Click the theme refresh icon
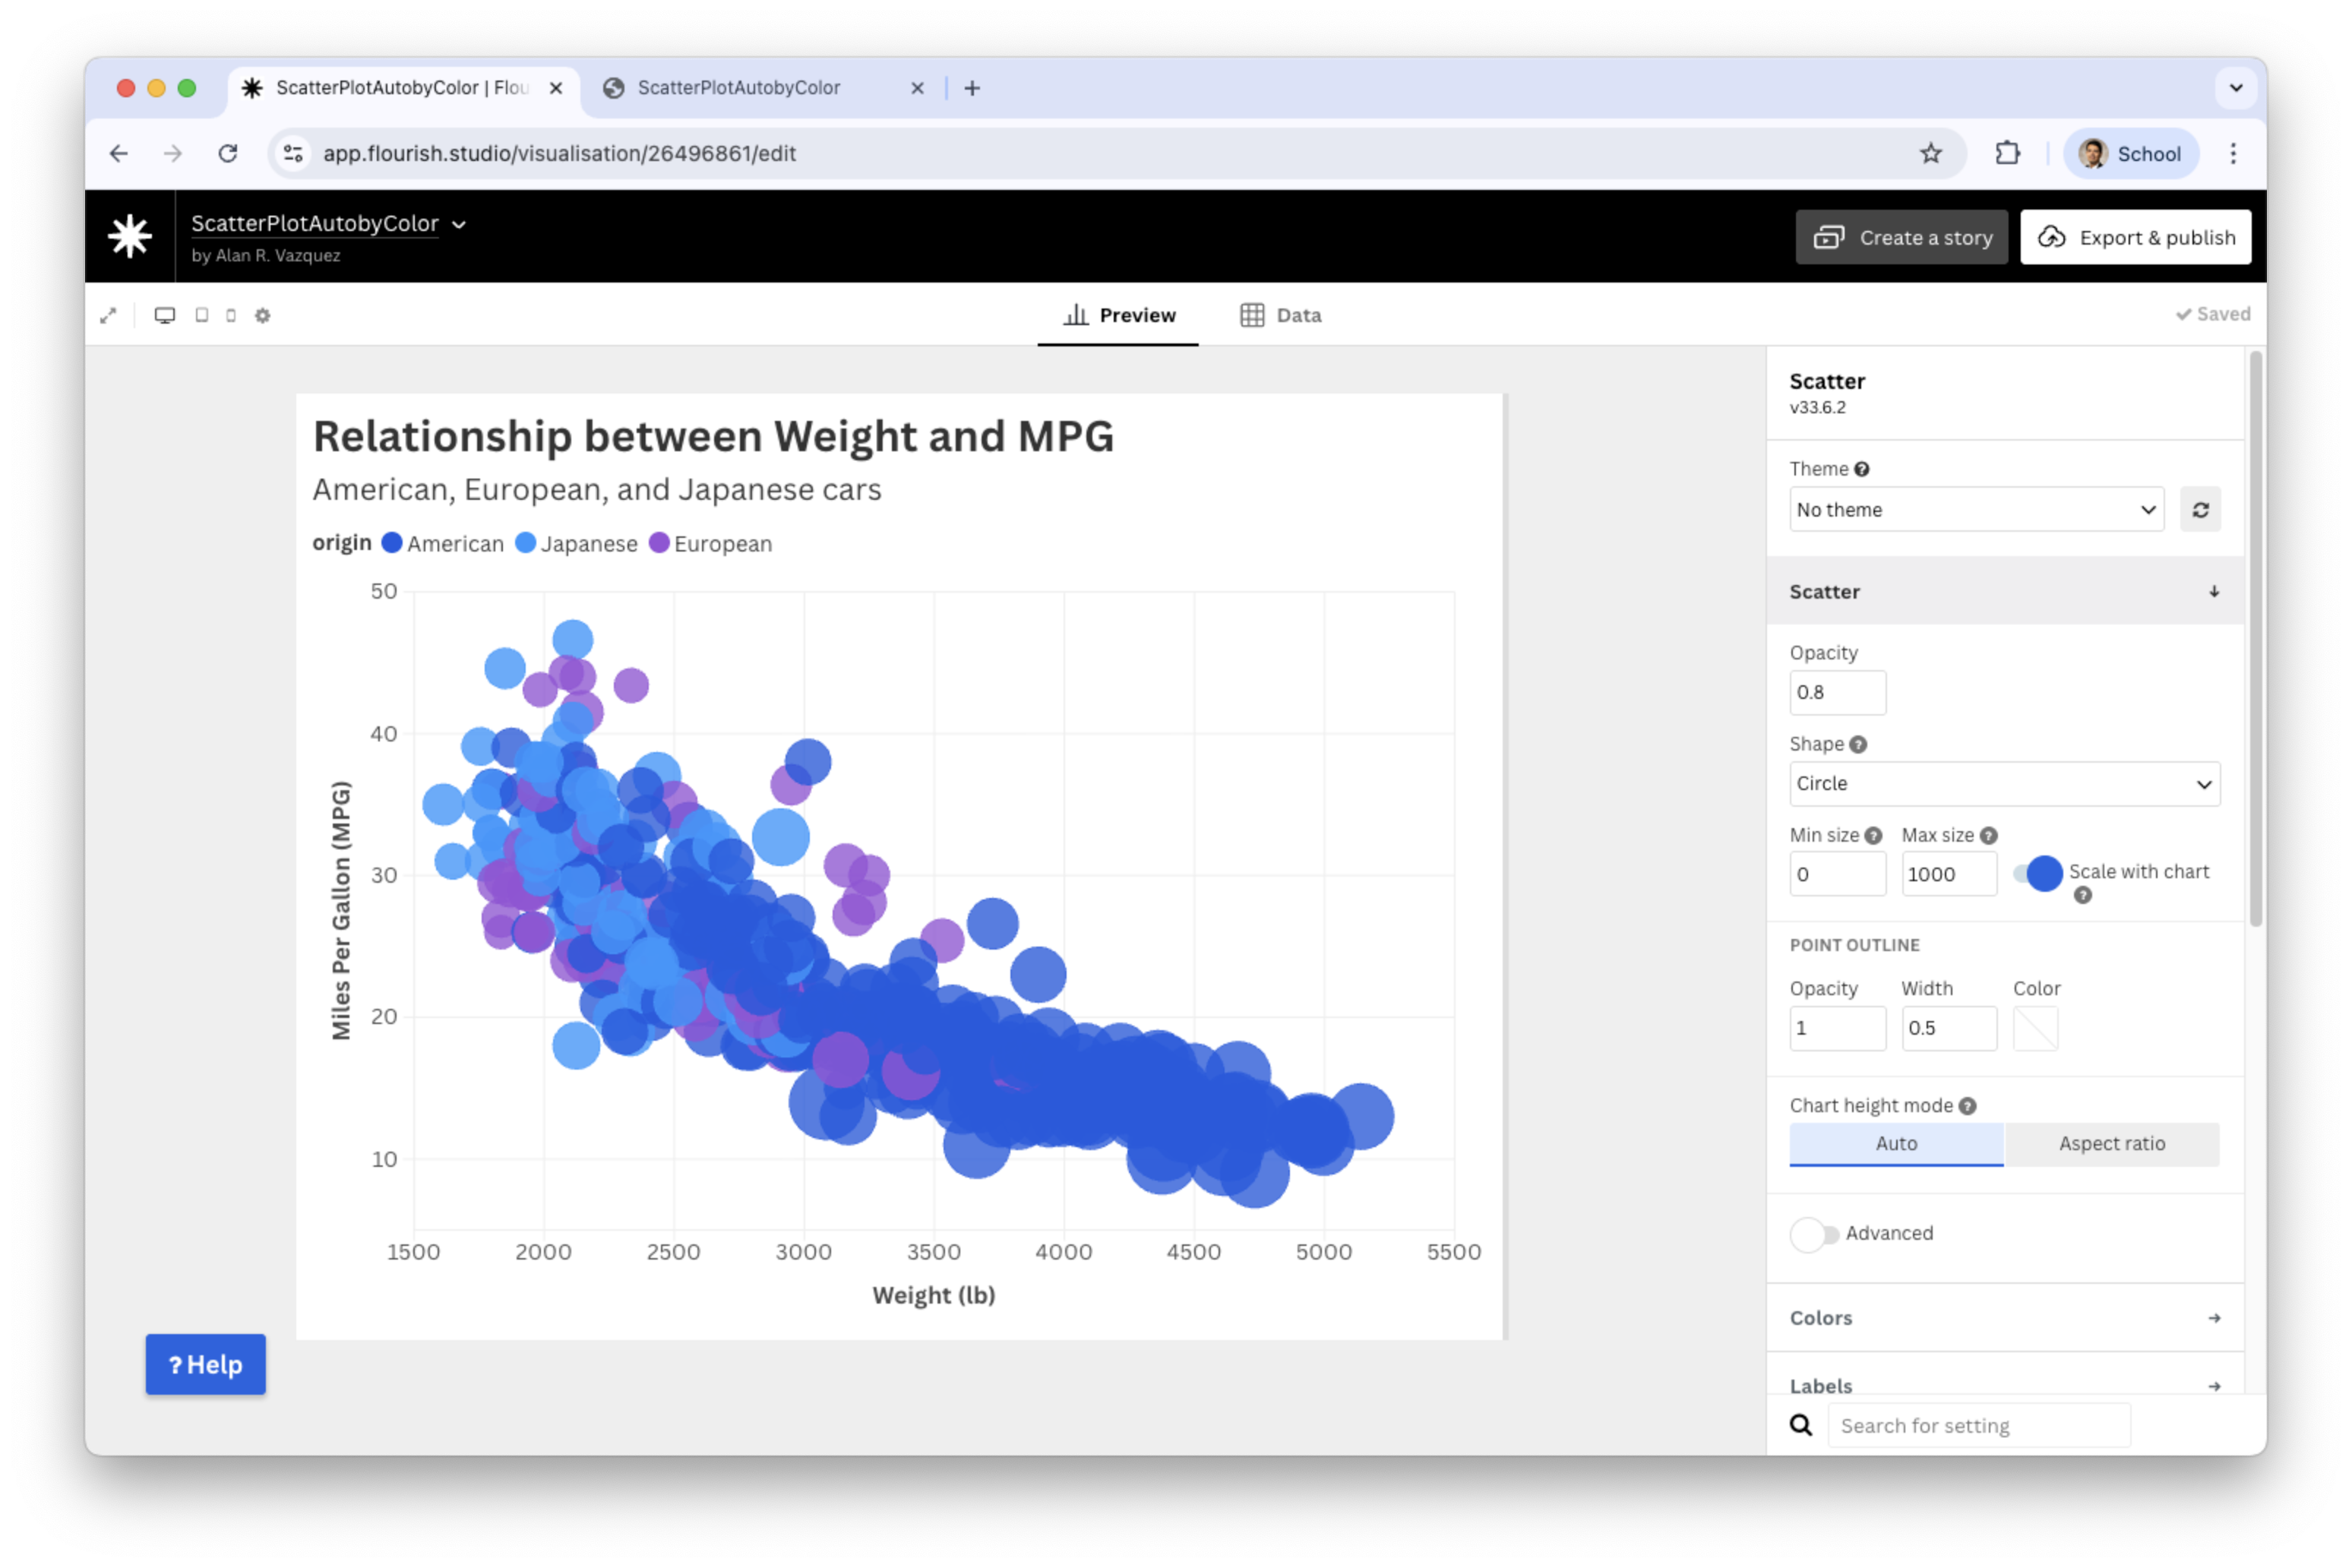The width and height of the screenshot is (2352, 1568). click(2200, 510)
